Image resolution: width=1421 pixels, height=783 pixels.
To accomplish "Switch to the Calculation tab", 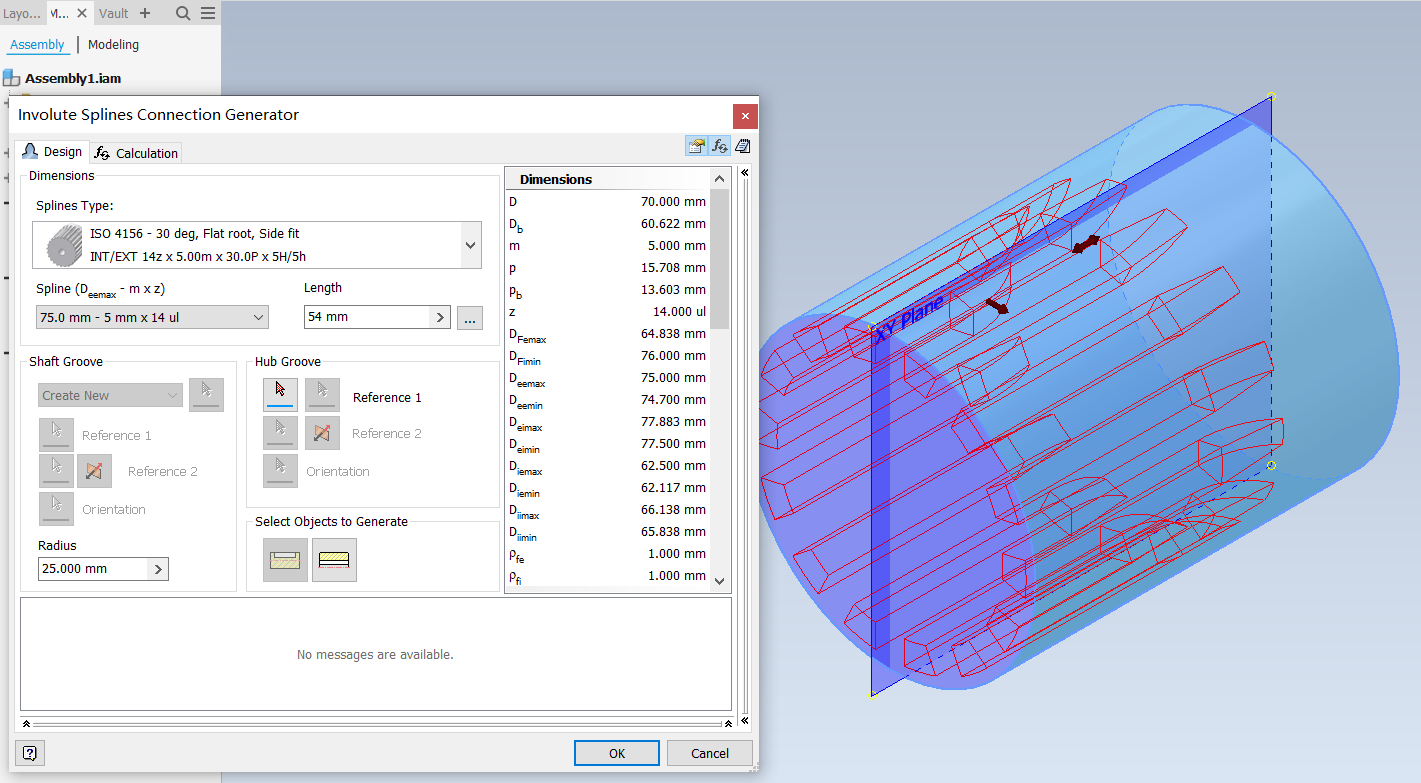I will 135,152.
